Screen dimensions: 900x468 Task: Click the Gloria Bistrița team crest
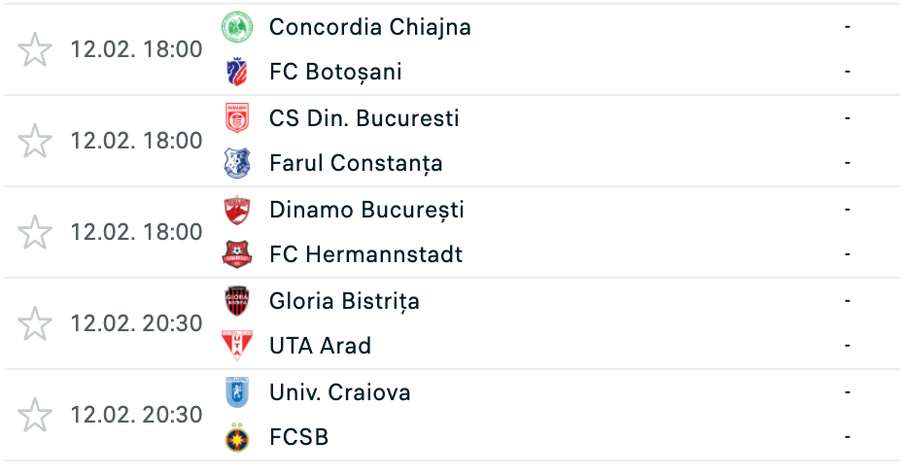pos(237,301)
